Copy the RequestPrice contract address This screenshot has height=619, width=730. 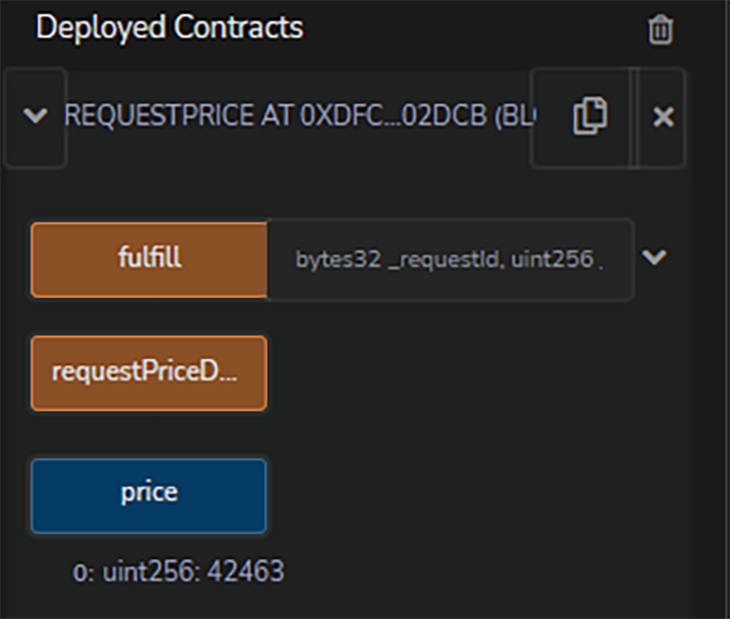(589, 117)
